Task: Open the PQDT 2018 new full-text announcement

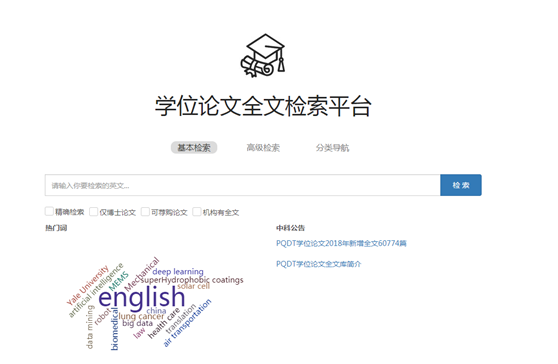Action: pos(341,243)
